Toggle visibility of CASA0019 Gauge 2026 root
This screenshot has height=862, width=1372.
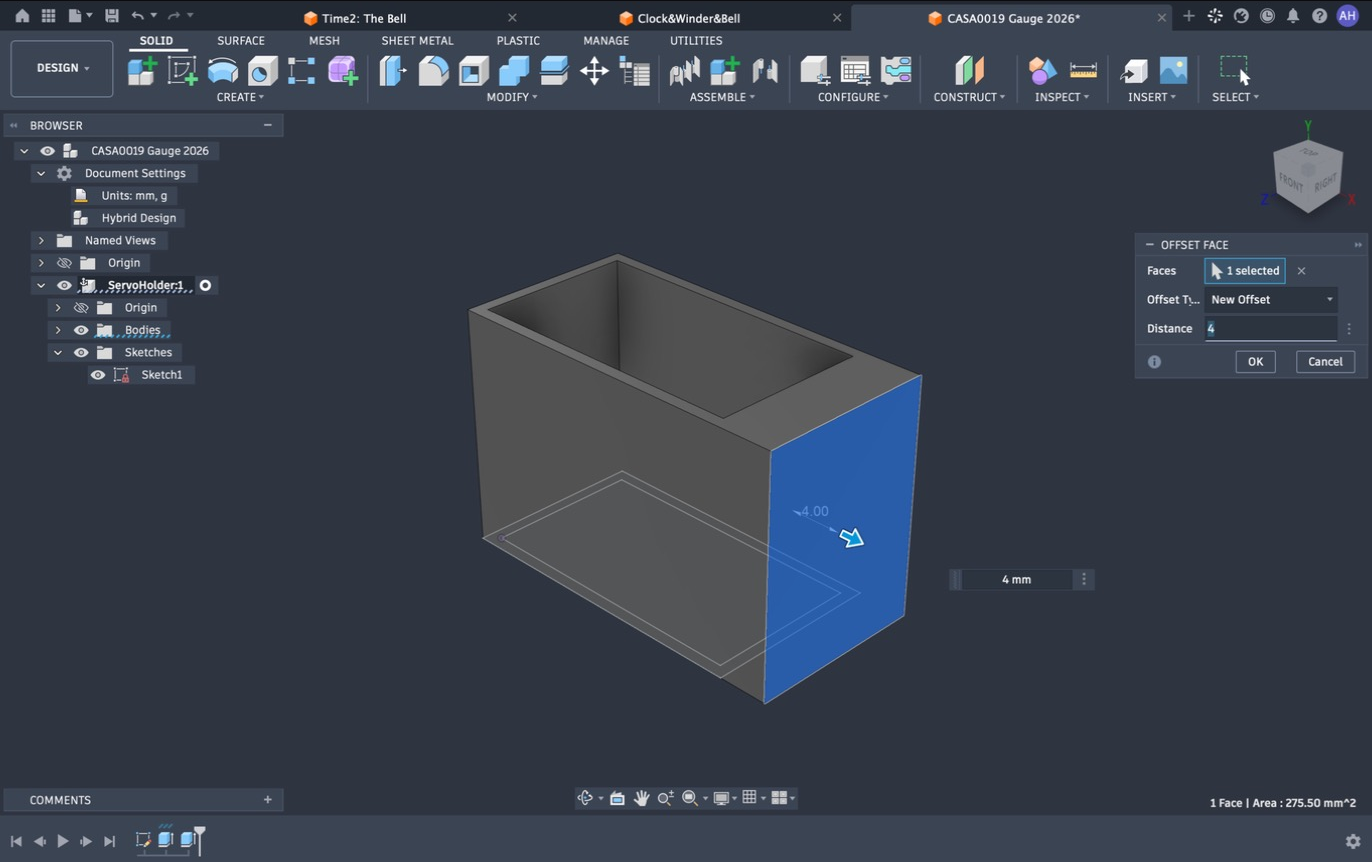(x=47, y=151)
